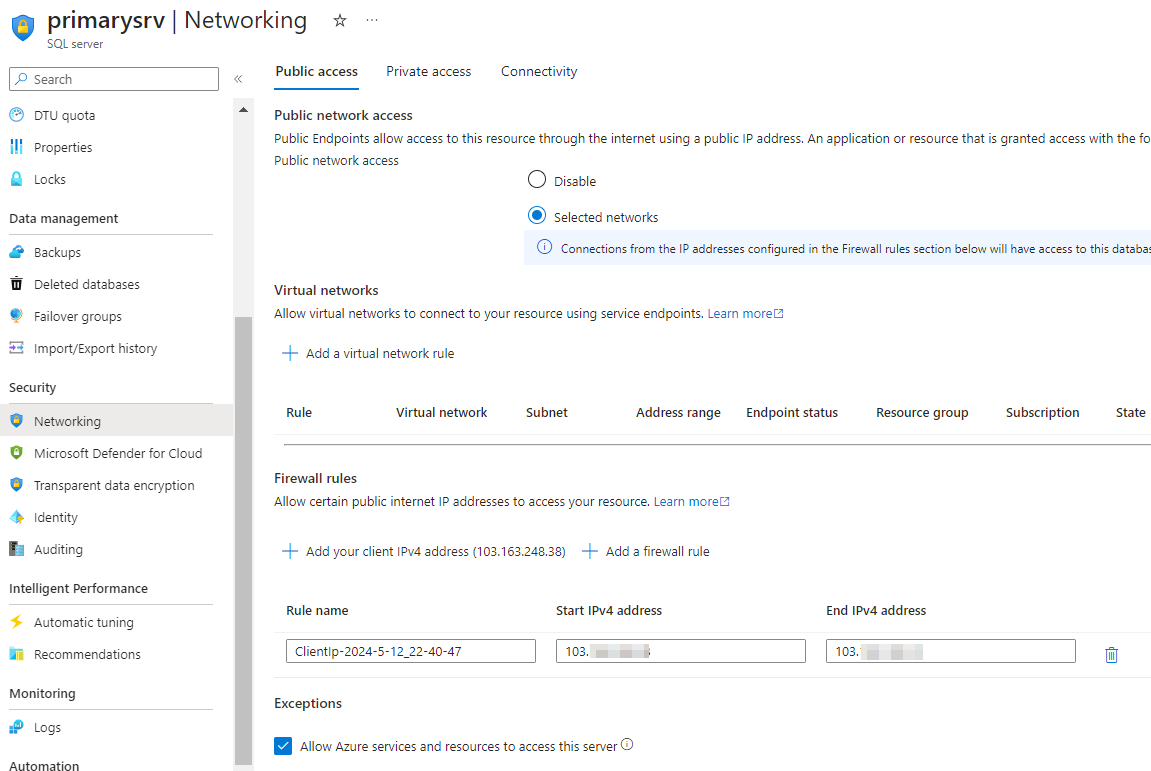Click the Transparent data encryption icon
This screenshot has height=771, width=1151.
pos(16,485)
